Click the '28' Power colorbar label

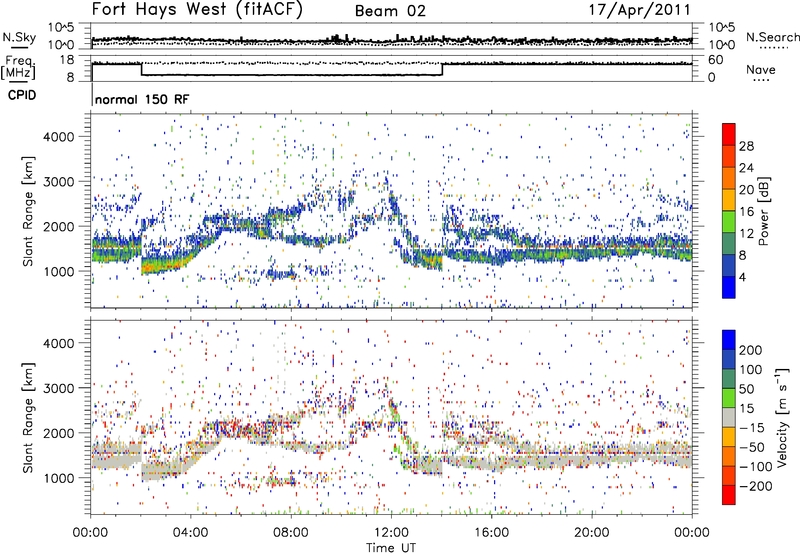(x=746, y=146)
